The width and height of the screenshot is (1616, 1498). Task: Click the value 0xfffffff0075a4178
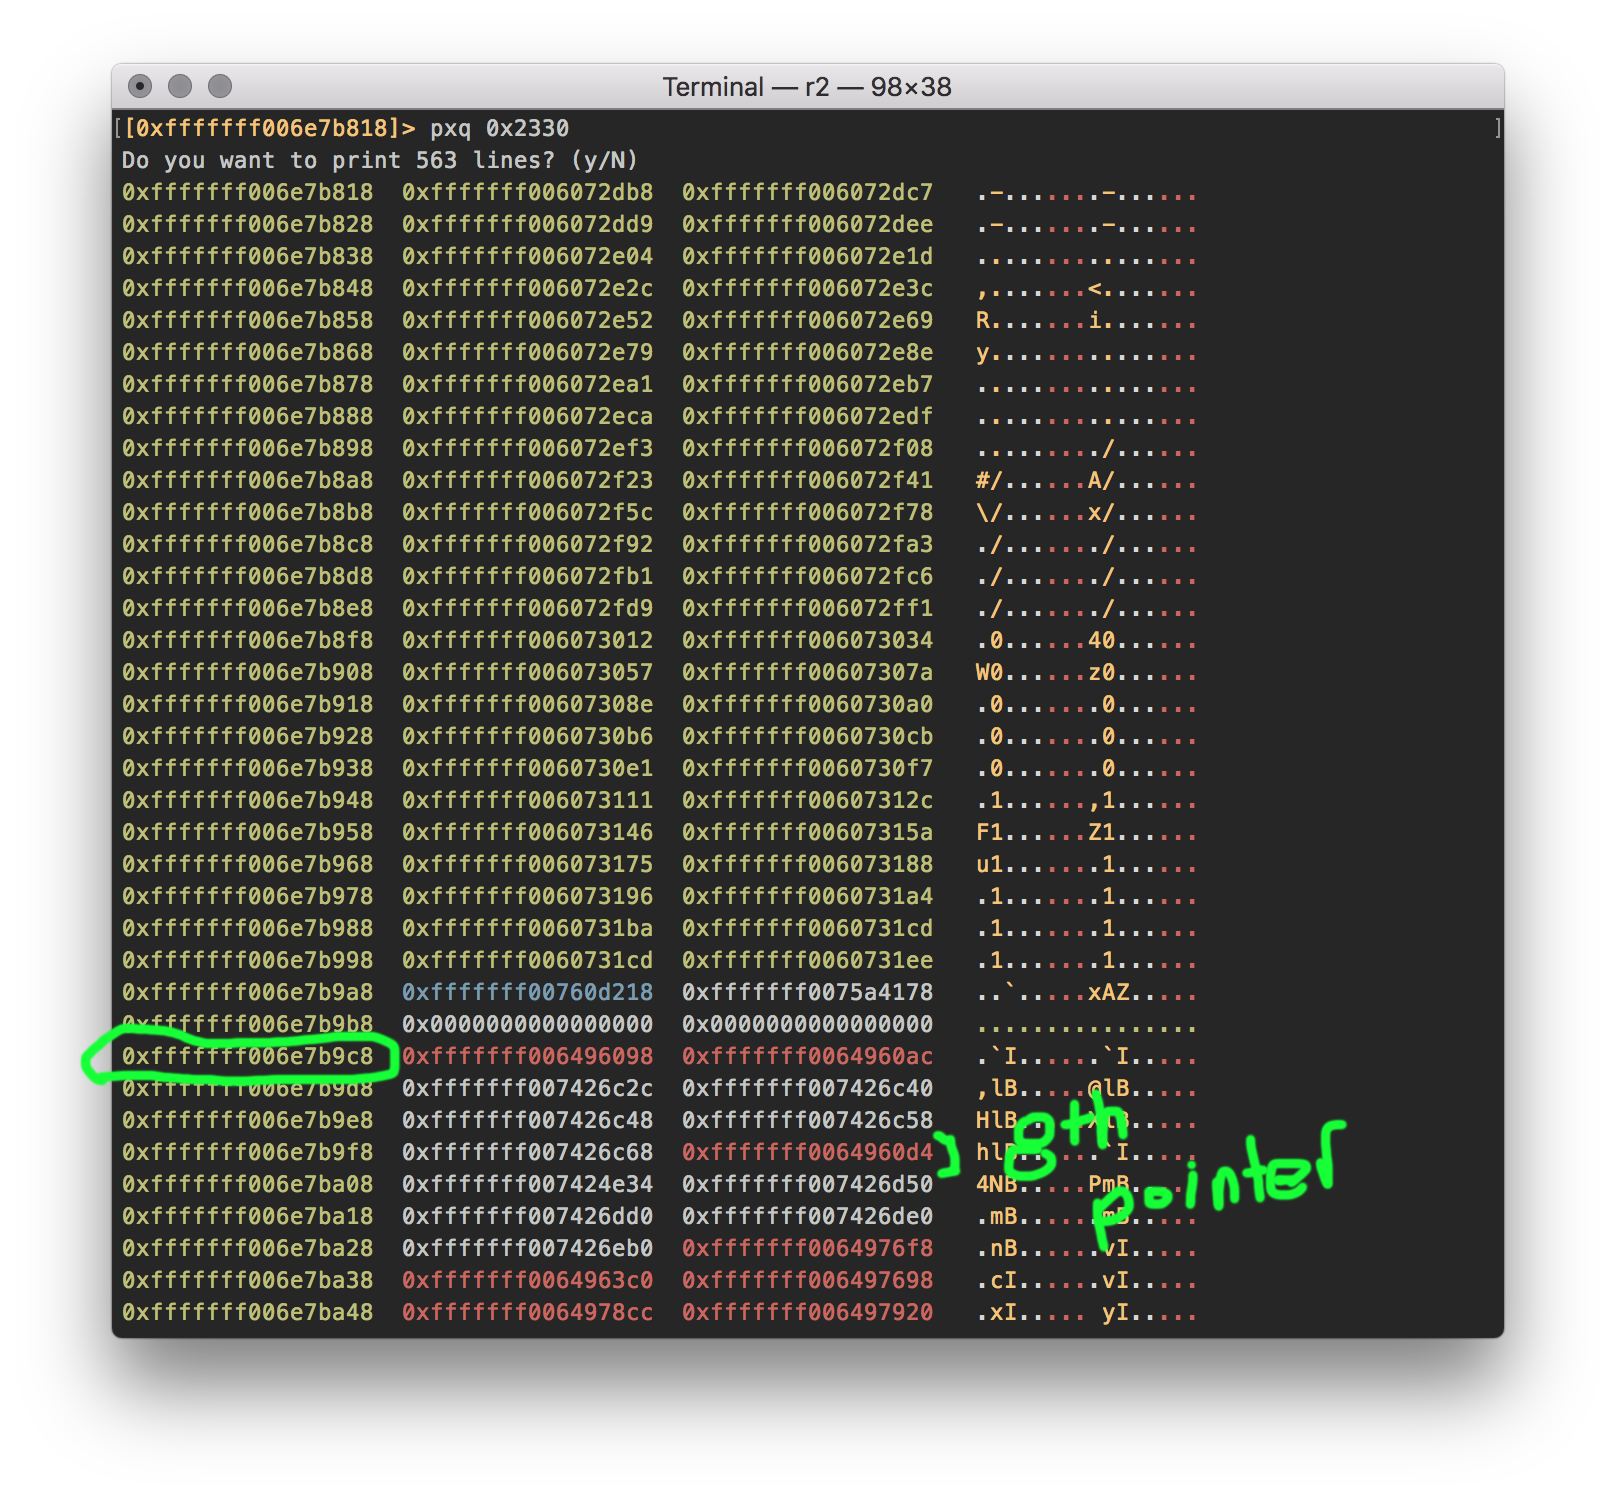point(807,993)
